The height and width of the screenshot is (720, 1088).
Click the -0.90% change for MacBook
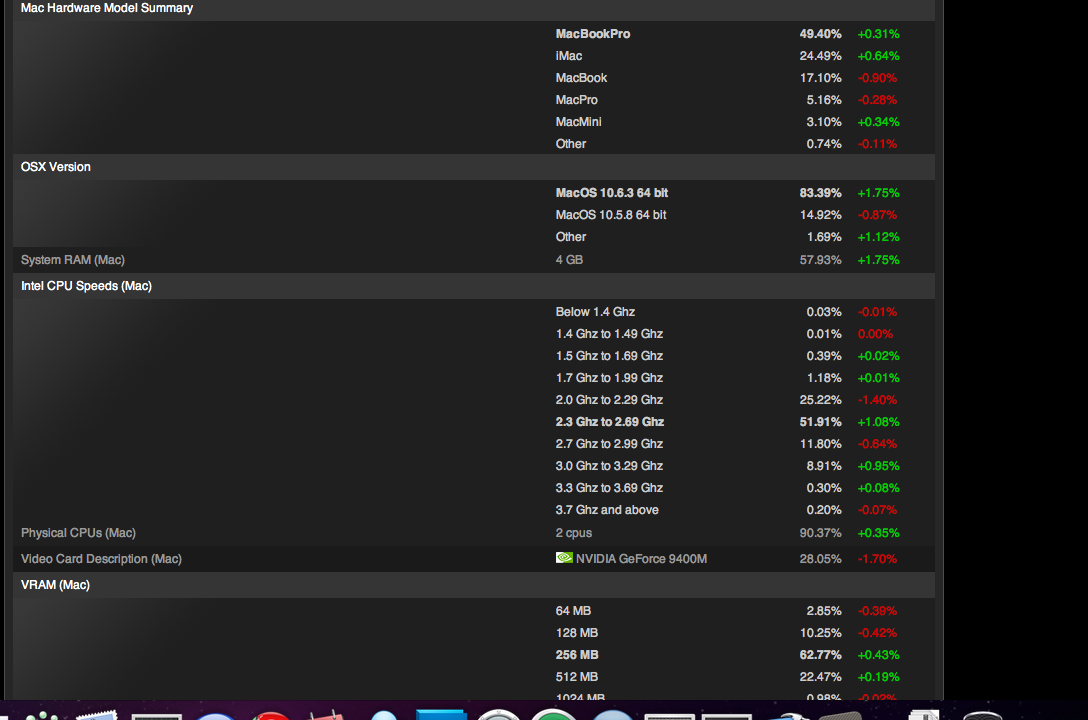pos(878,78)
